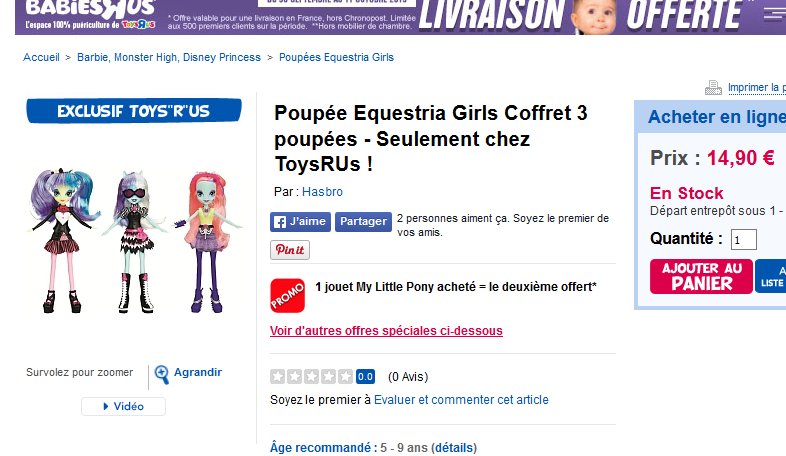Go to the Accueil breadcrumb
The width and height of the screenshot is (786, 456).
pos(41,57)
